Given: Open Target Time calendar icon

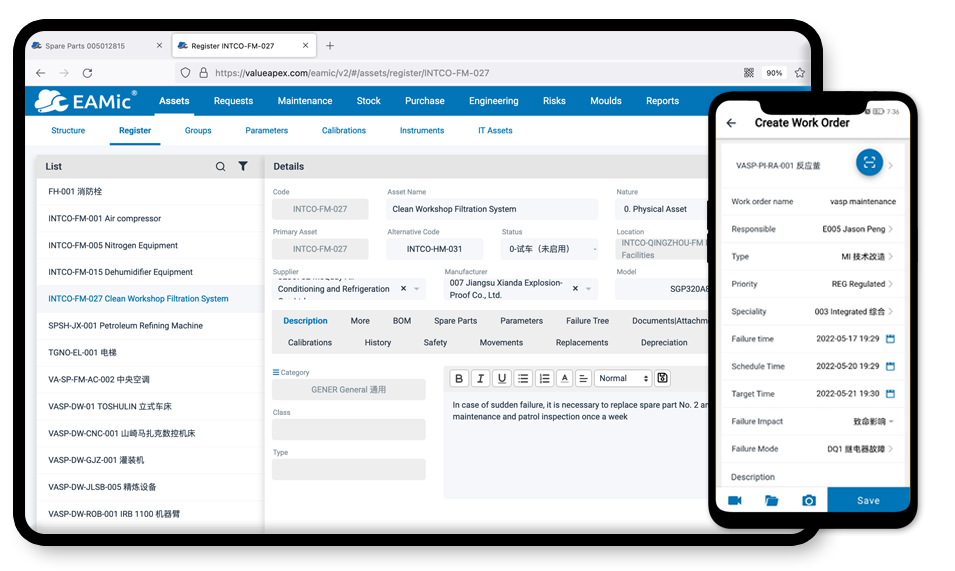Looking at the screenshot, I should (890, 394).
